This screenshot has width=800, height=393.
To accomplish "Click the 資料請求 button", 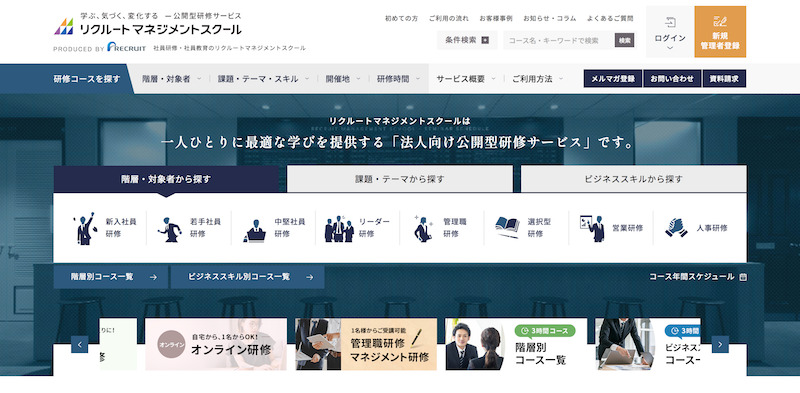I will (724, 79).
